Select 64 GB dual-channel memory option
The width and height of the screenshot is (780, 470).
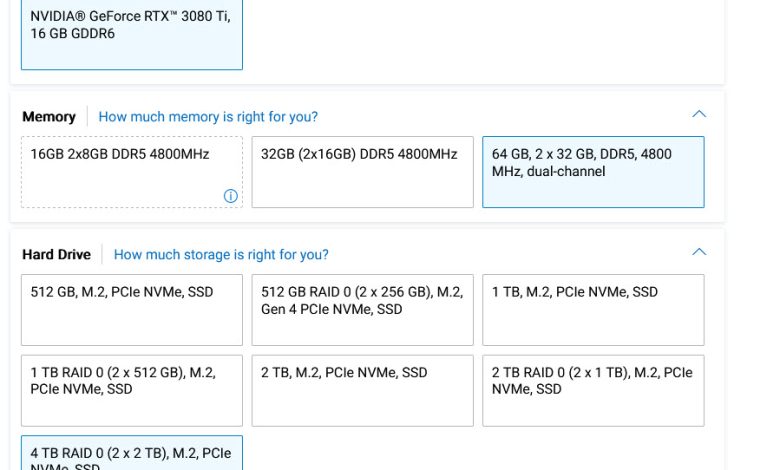click(x=593, y=172)
